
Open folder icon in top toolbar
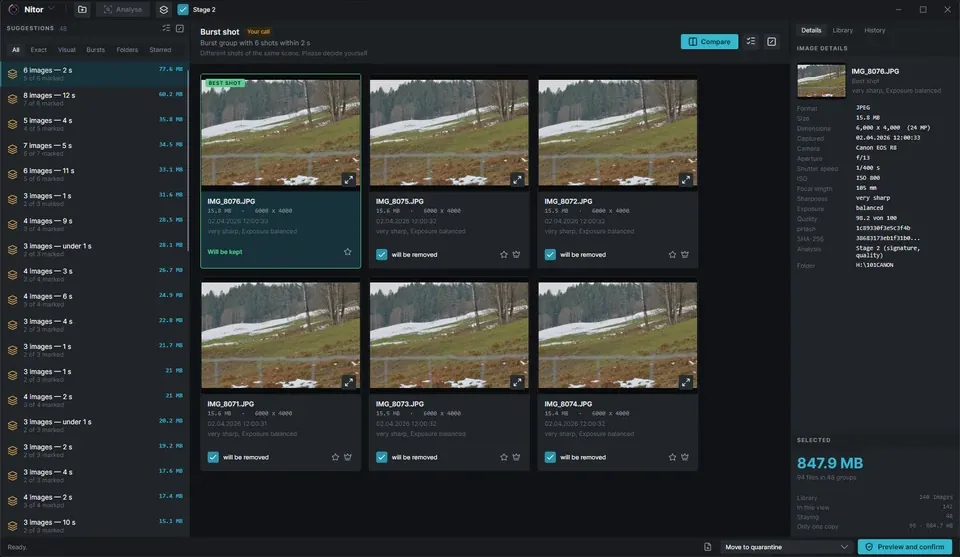(82, 9)
